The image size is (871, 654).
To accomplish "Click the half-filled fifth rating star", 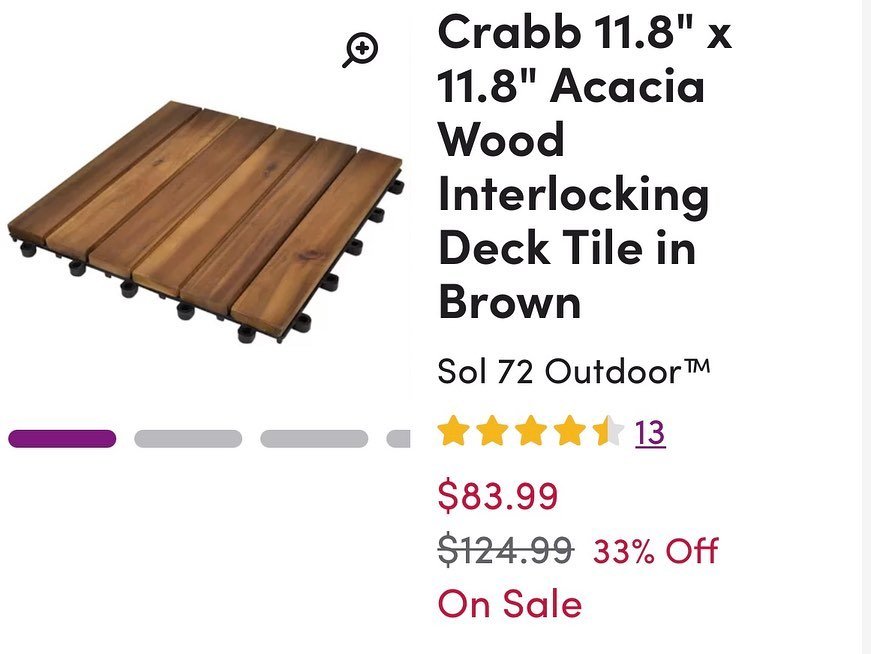I will pyautogui.click(x=607, y=432).
